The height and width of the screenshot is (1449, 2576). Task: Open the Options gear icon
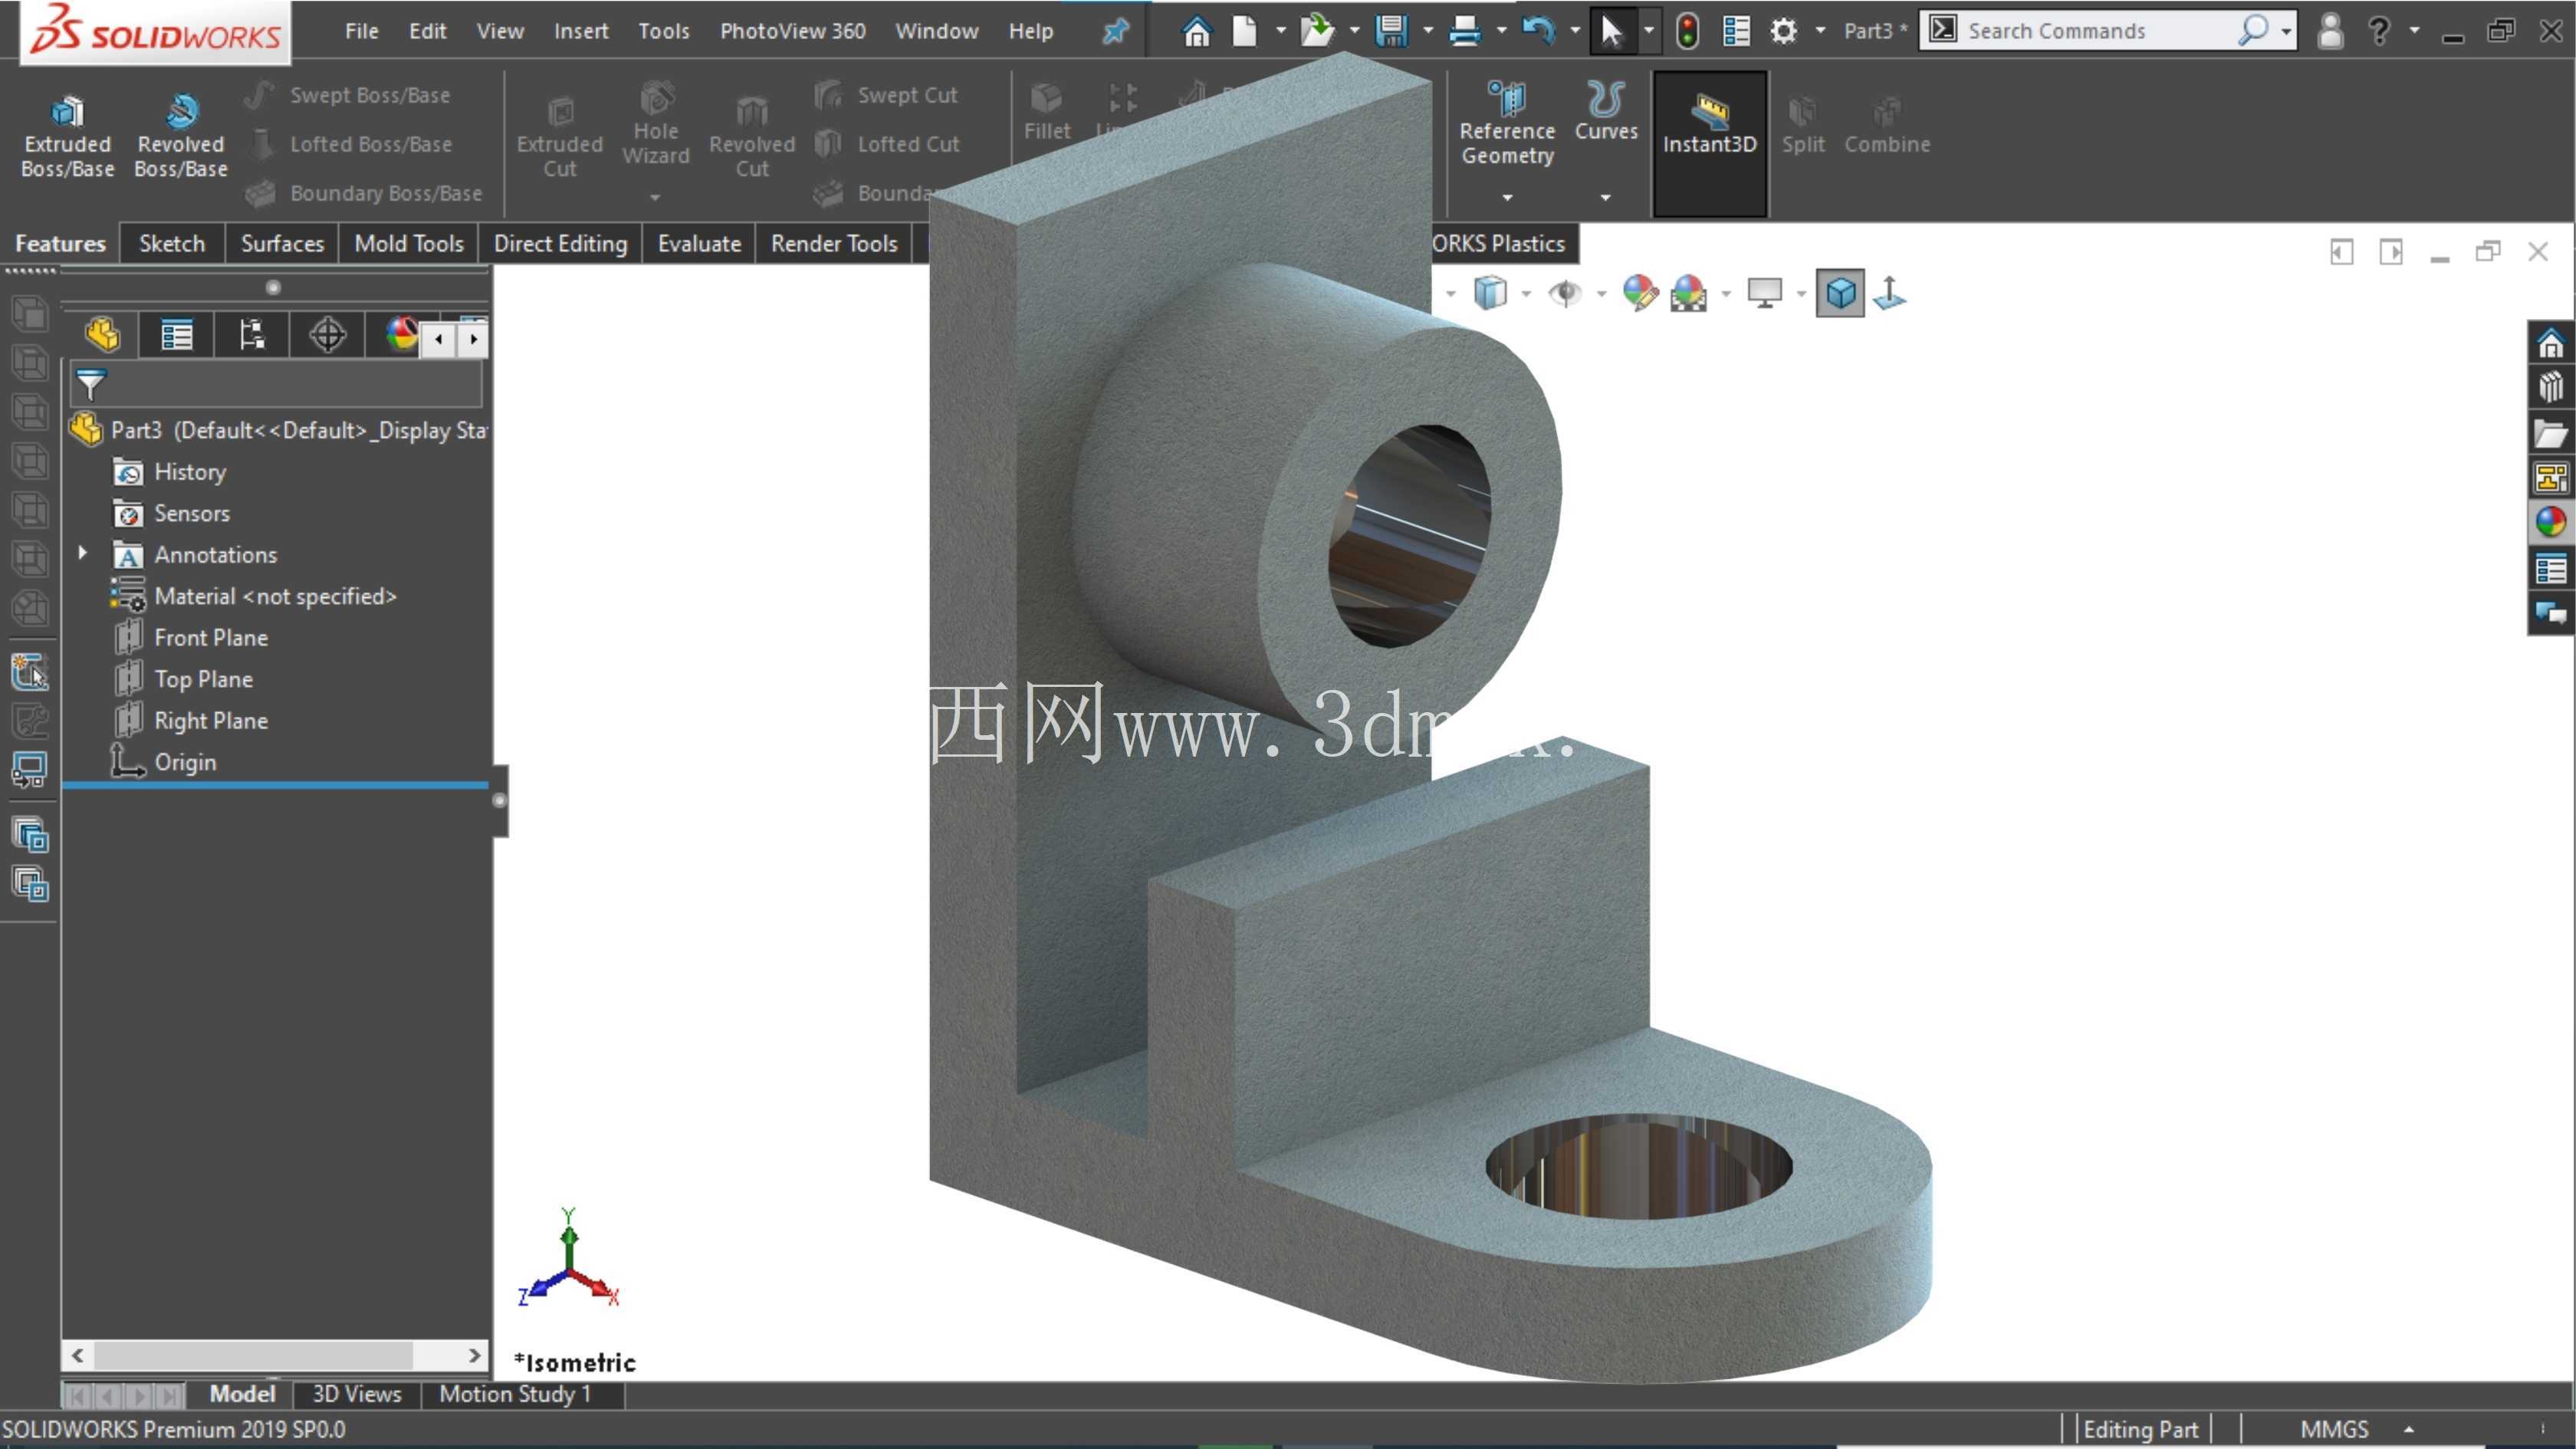coord(1783,31)
